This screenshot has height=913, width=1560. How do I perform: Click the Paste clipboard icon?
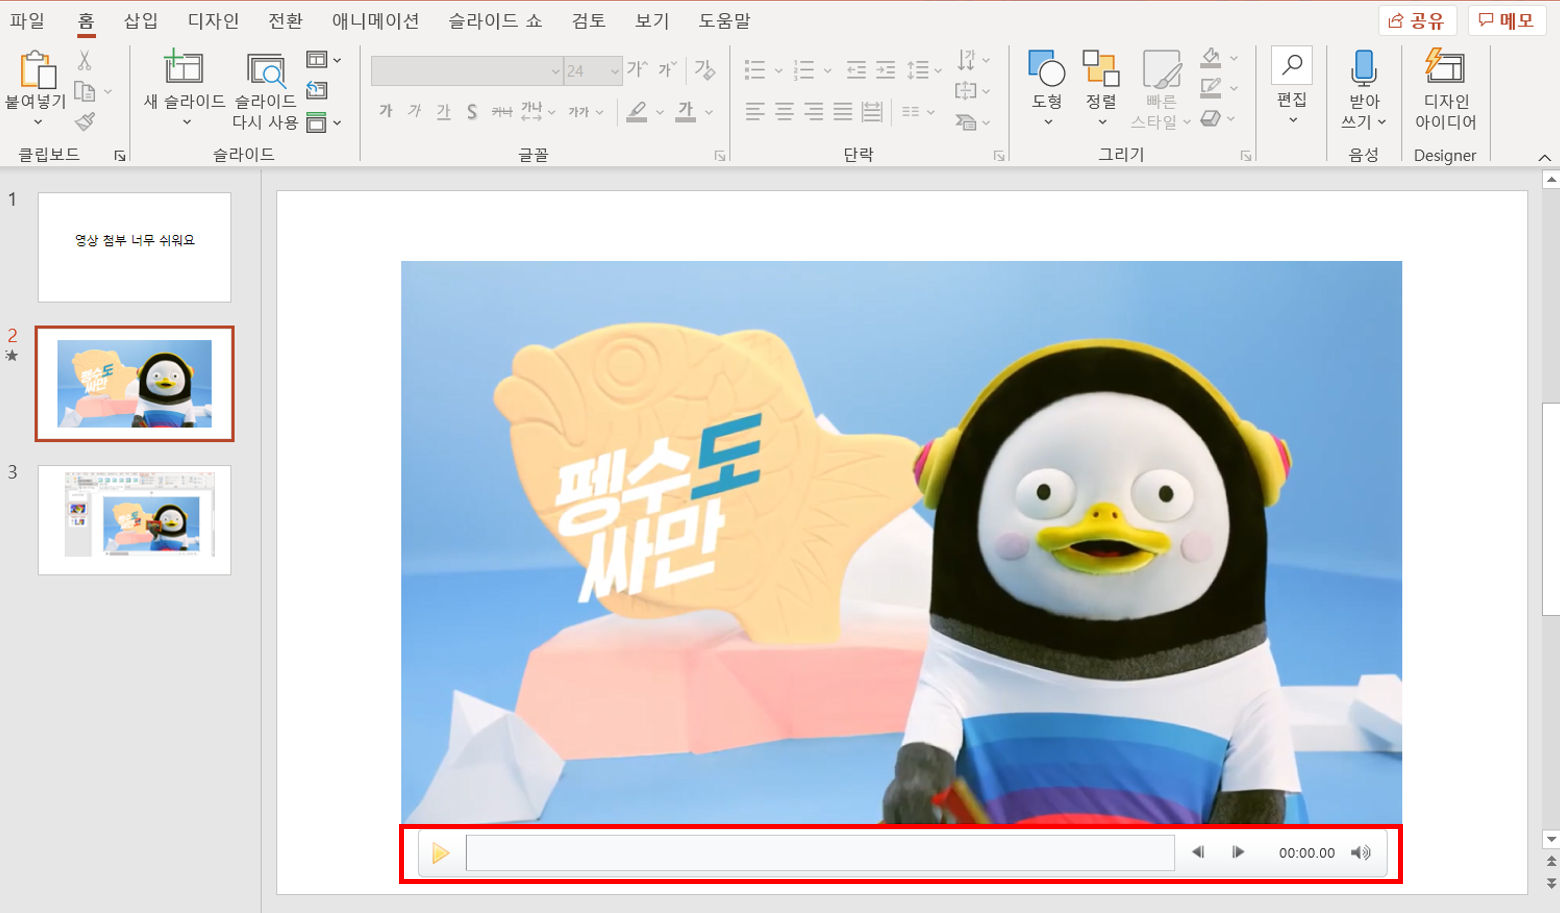36,69
